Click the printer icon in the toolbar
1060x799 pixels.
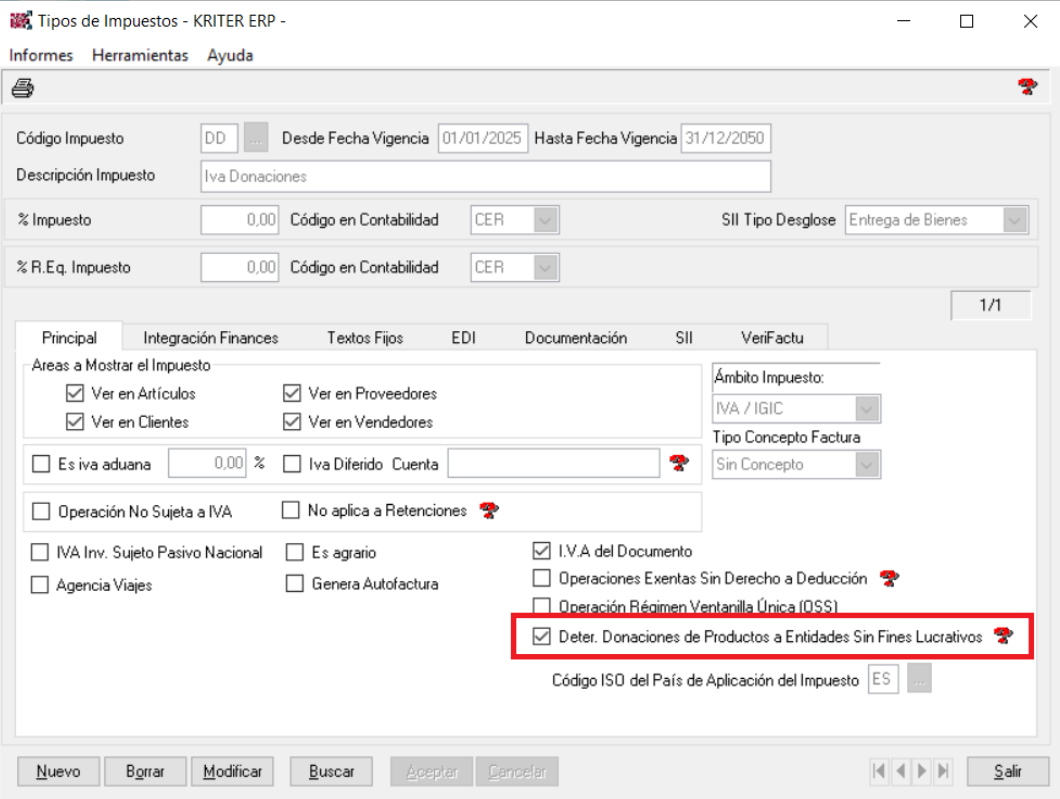(x=20, y=89)
